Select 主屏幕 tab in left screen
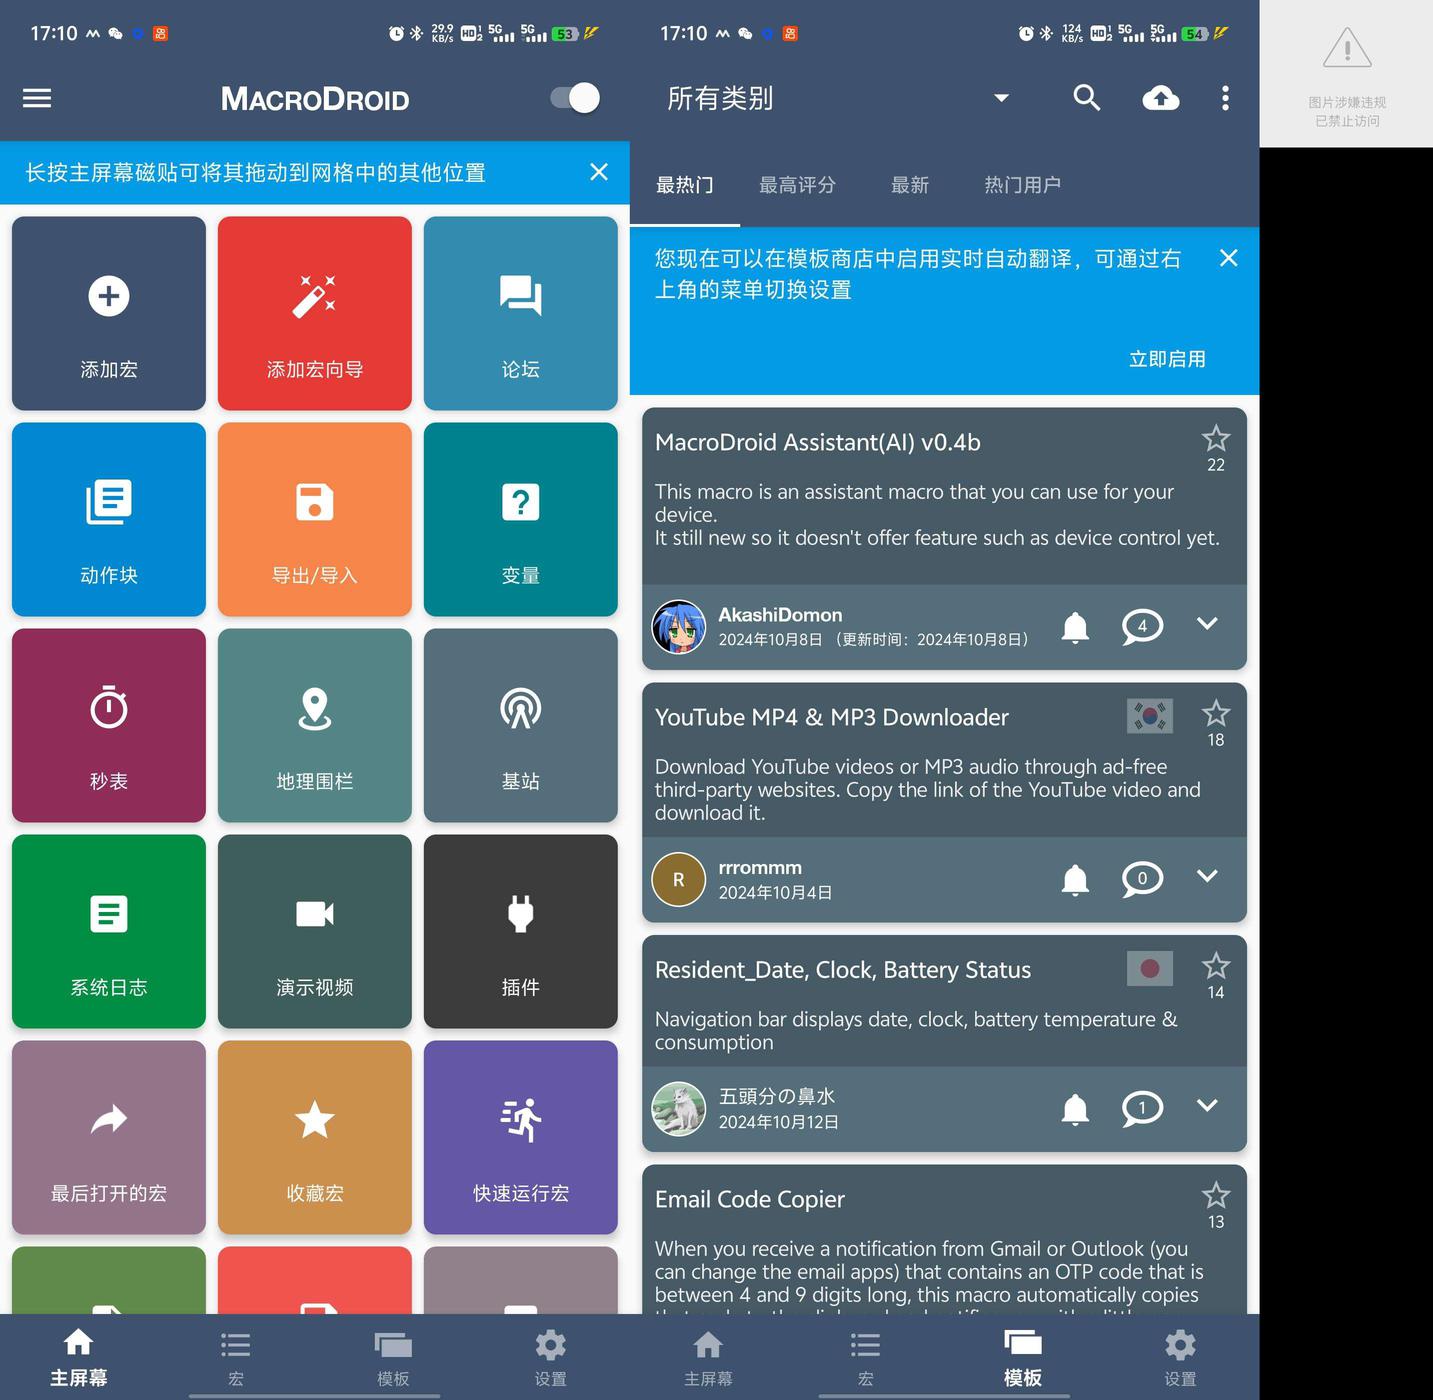The width and height of the screenshot is (1433, 1400). pos(79,1358)
